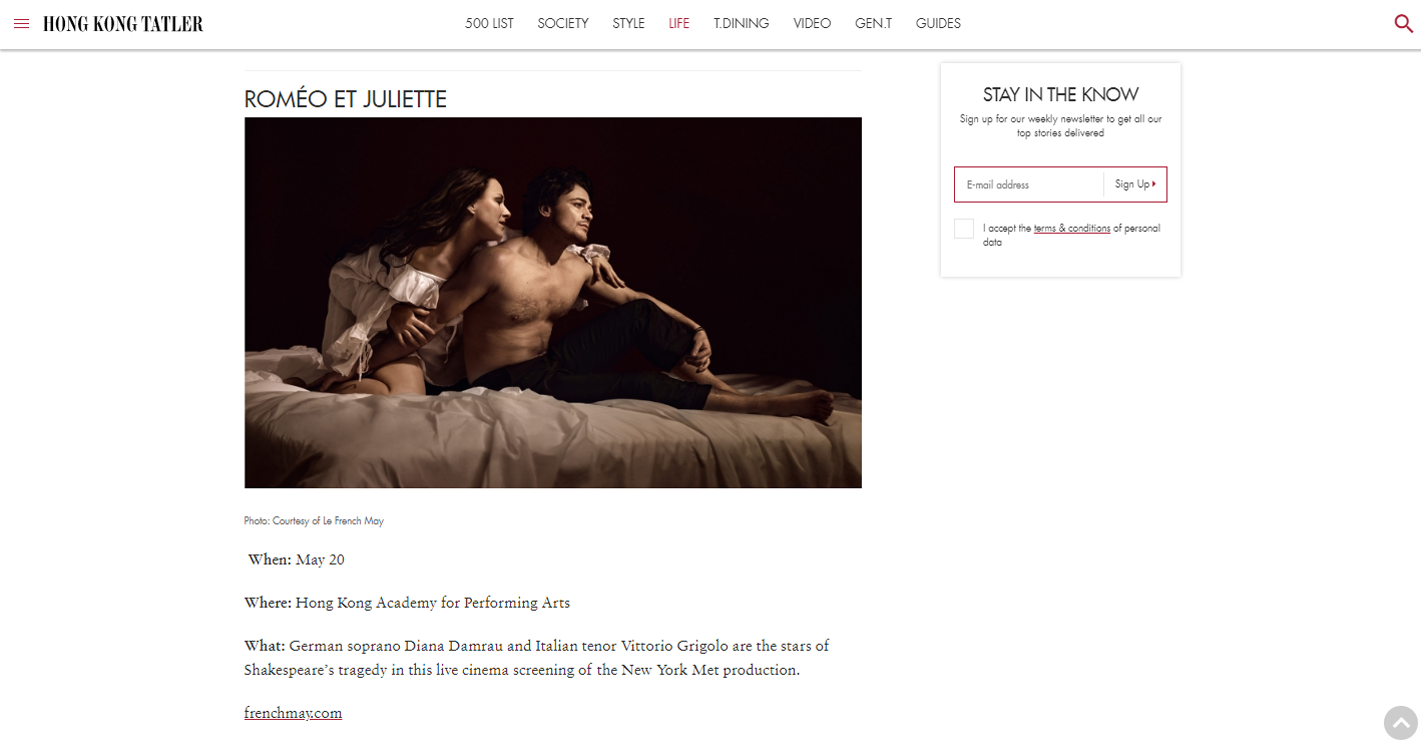Open the terms & conditions link

tap(1072, 228)
